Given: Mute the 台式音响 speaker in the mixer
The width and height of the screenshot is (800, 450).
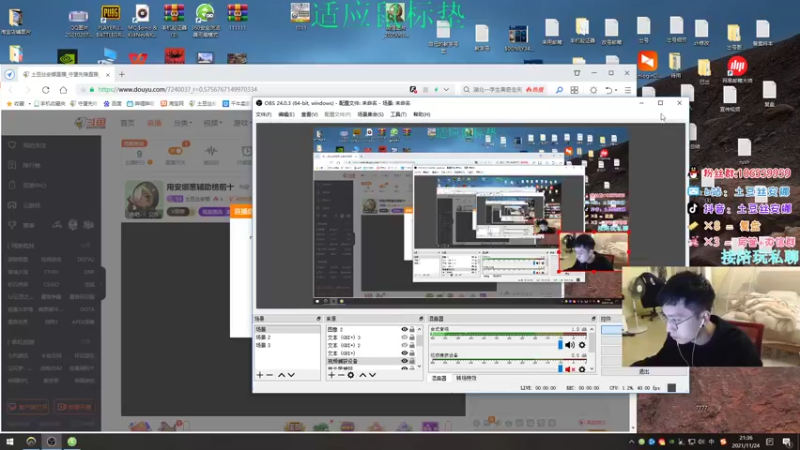Looking at the screenshot, I should point(570,345).
